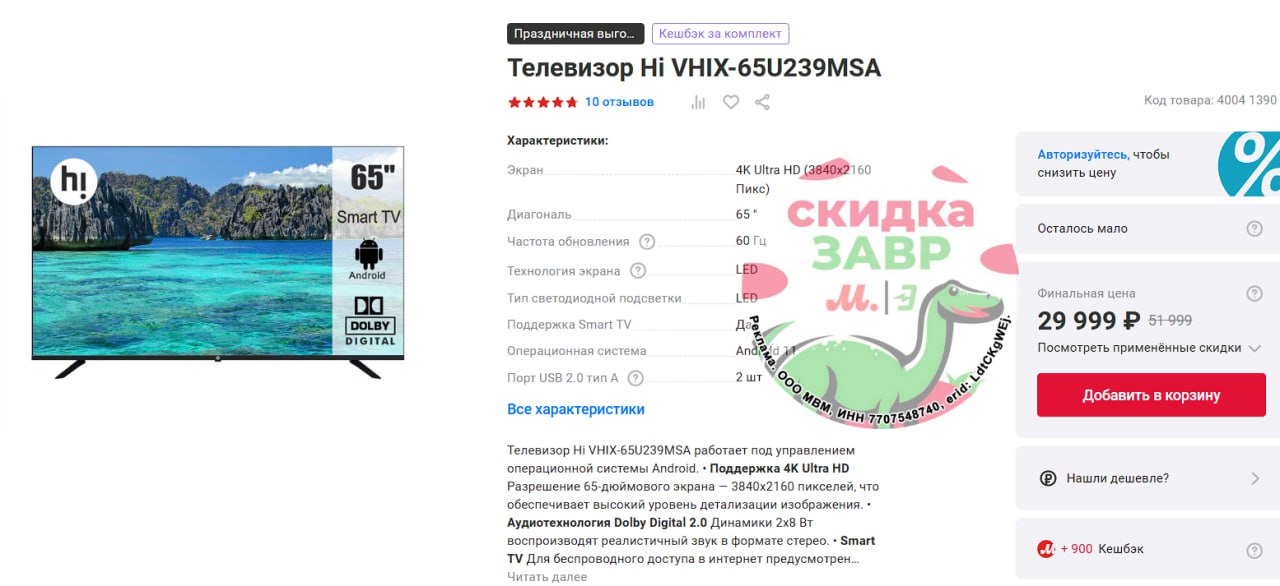The image size is (1280, 586).
Task: Click ruble icon beside Нашли дешевле
Action: (1048, 479)
